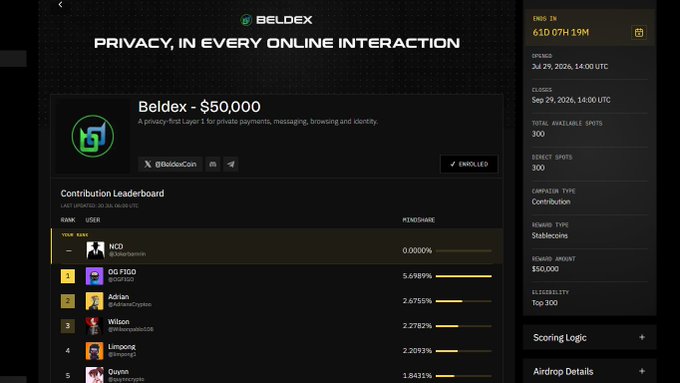Expand the Scoring Logic section
This screenshot has width=680, height=383.
(589, 337)
